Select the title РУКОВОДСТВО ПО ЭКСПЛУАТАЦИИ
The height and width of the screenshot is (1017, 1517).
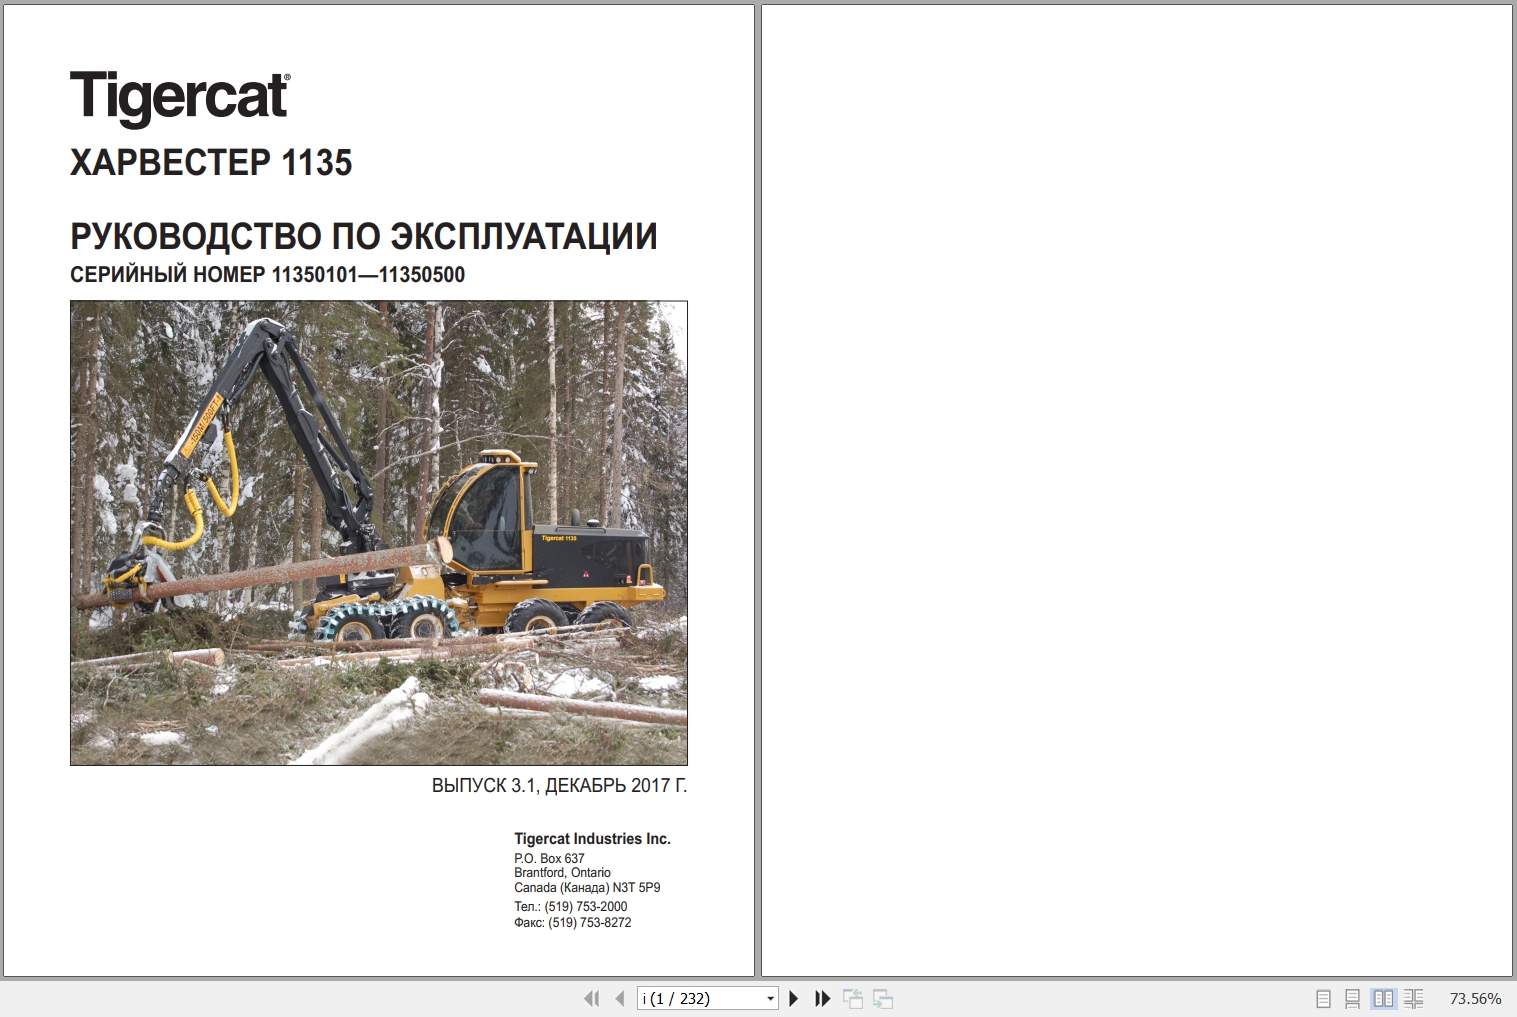tap(362, 235)
